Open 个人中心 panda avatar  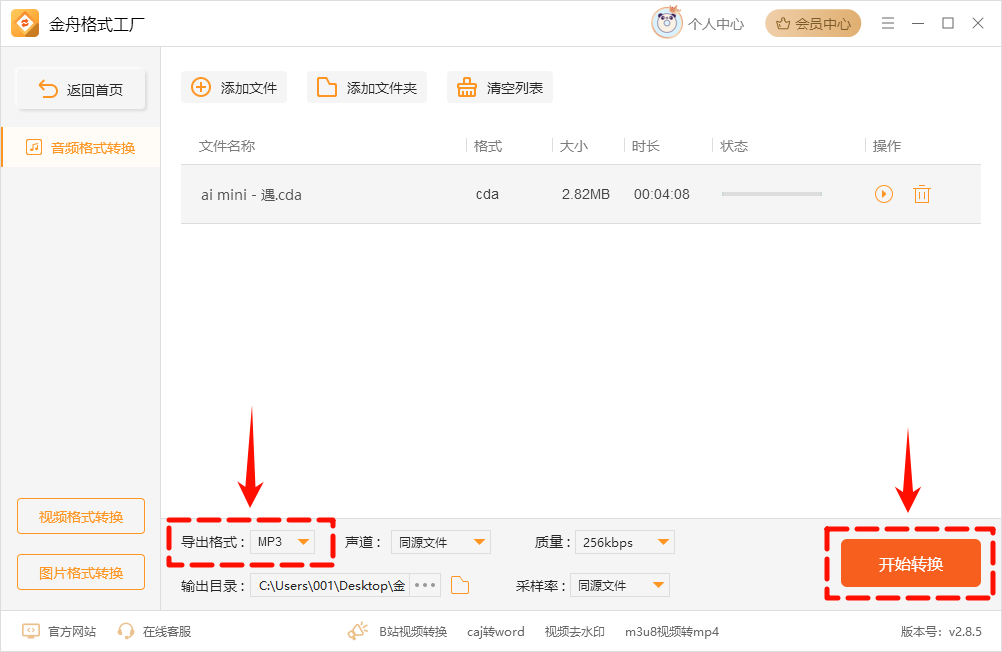coord(667,23)
